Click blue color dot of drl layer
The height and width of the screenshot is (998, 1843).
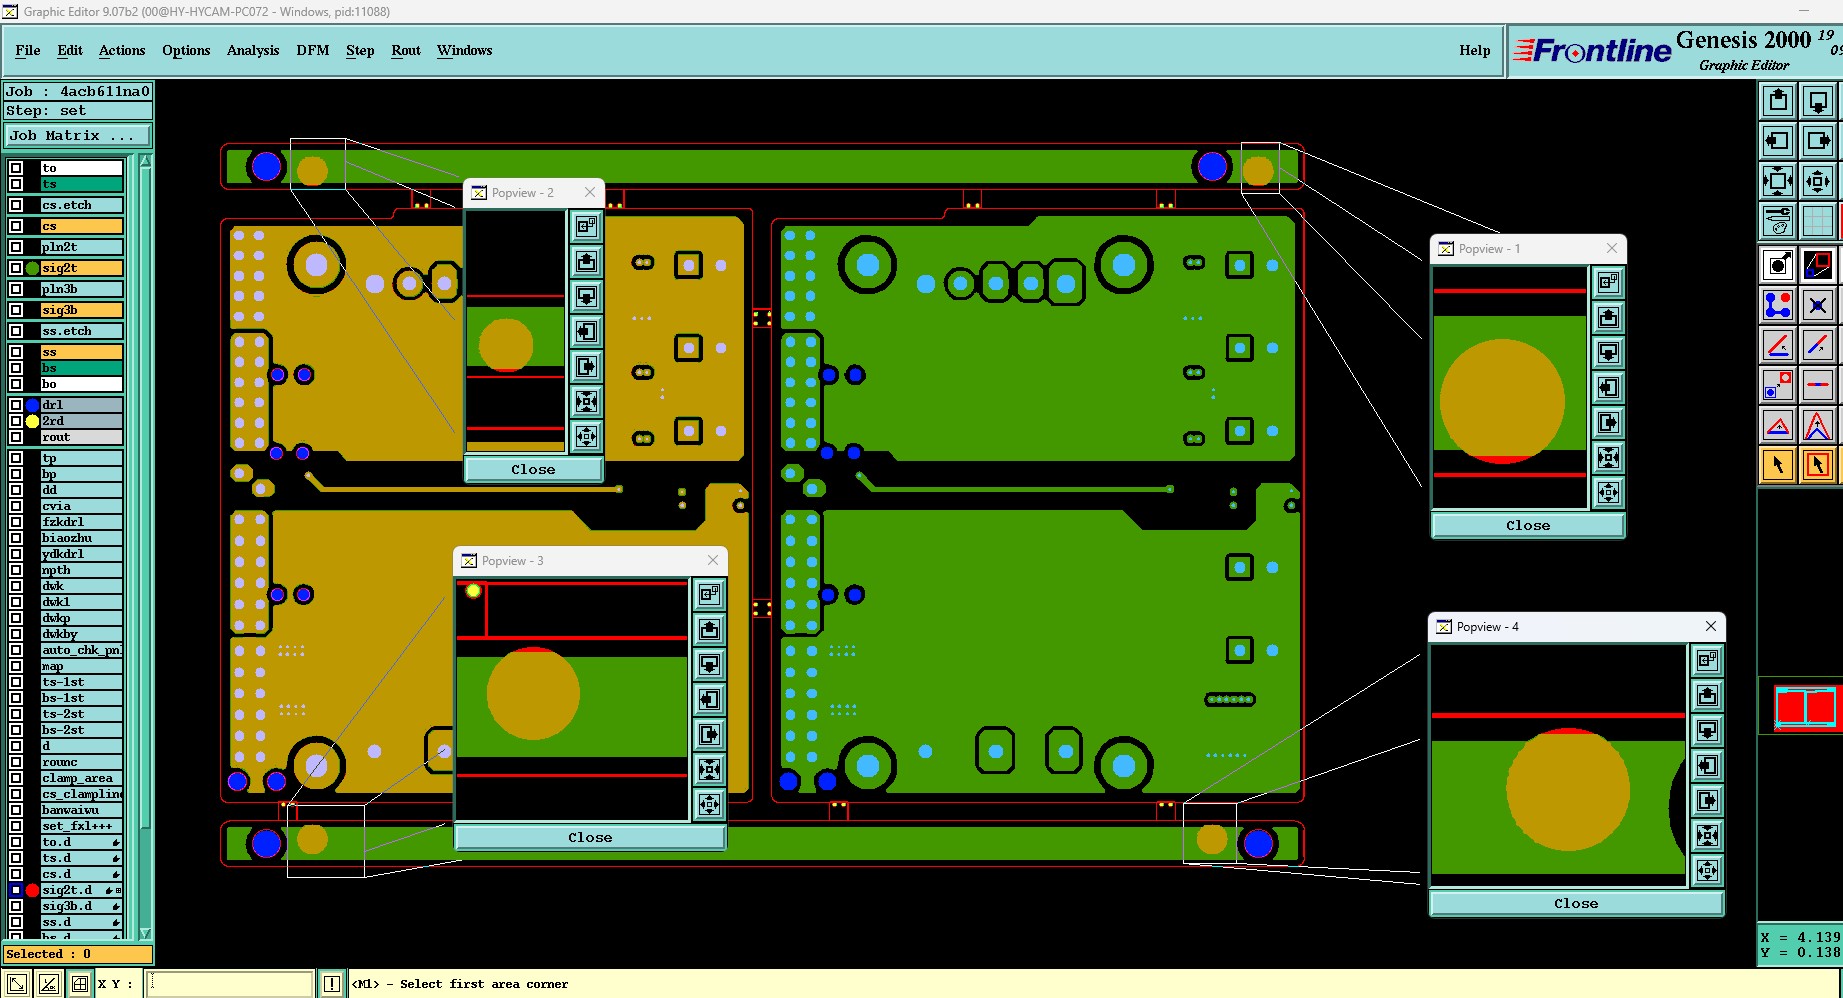tap(32, 405)
